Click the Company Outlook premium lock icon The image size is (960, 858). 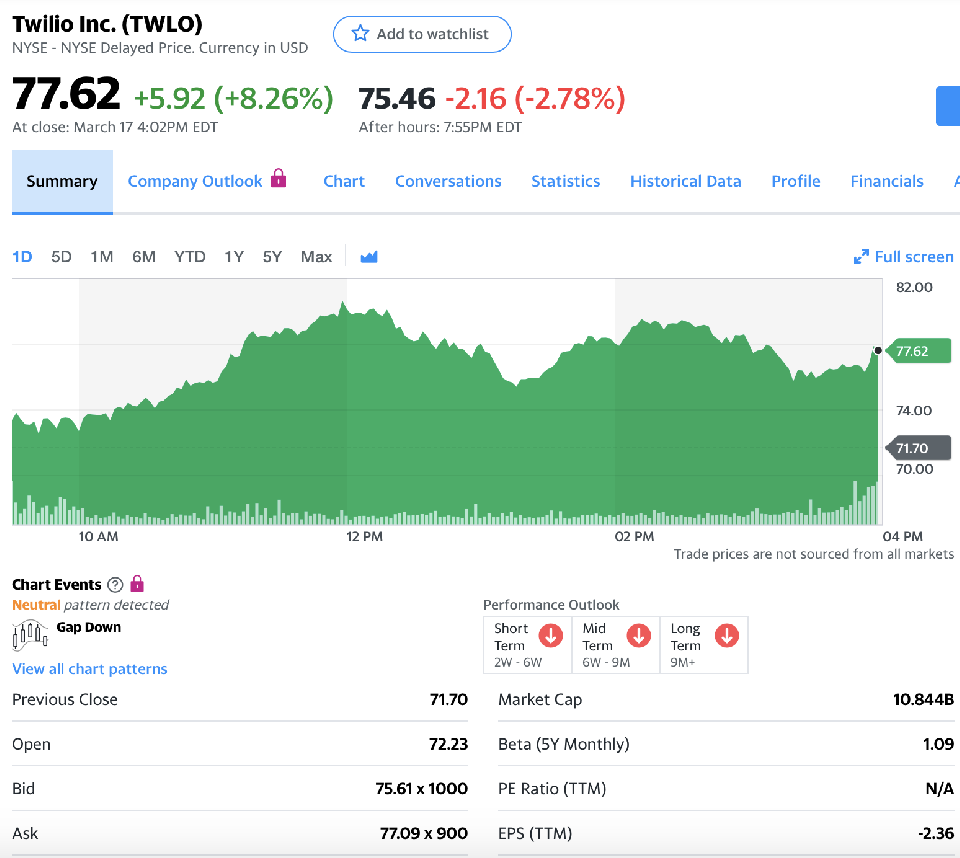click(x=279, y=179)
